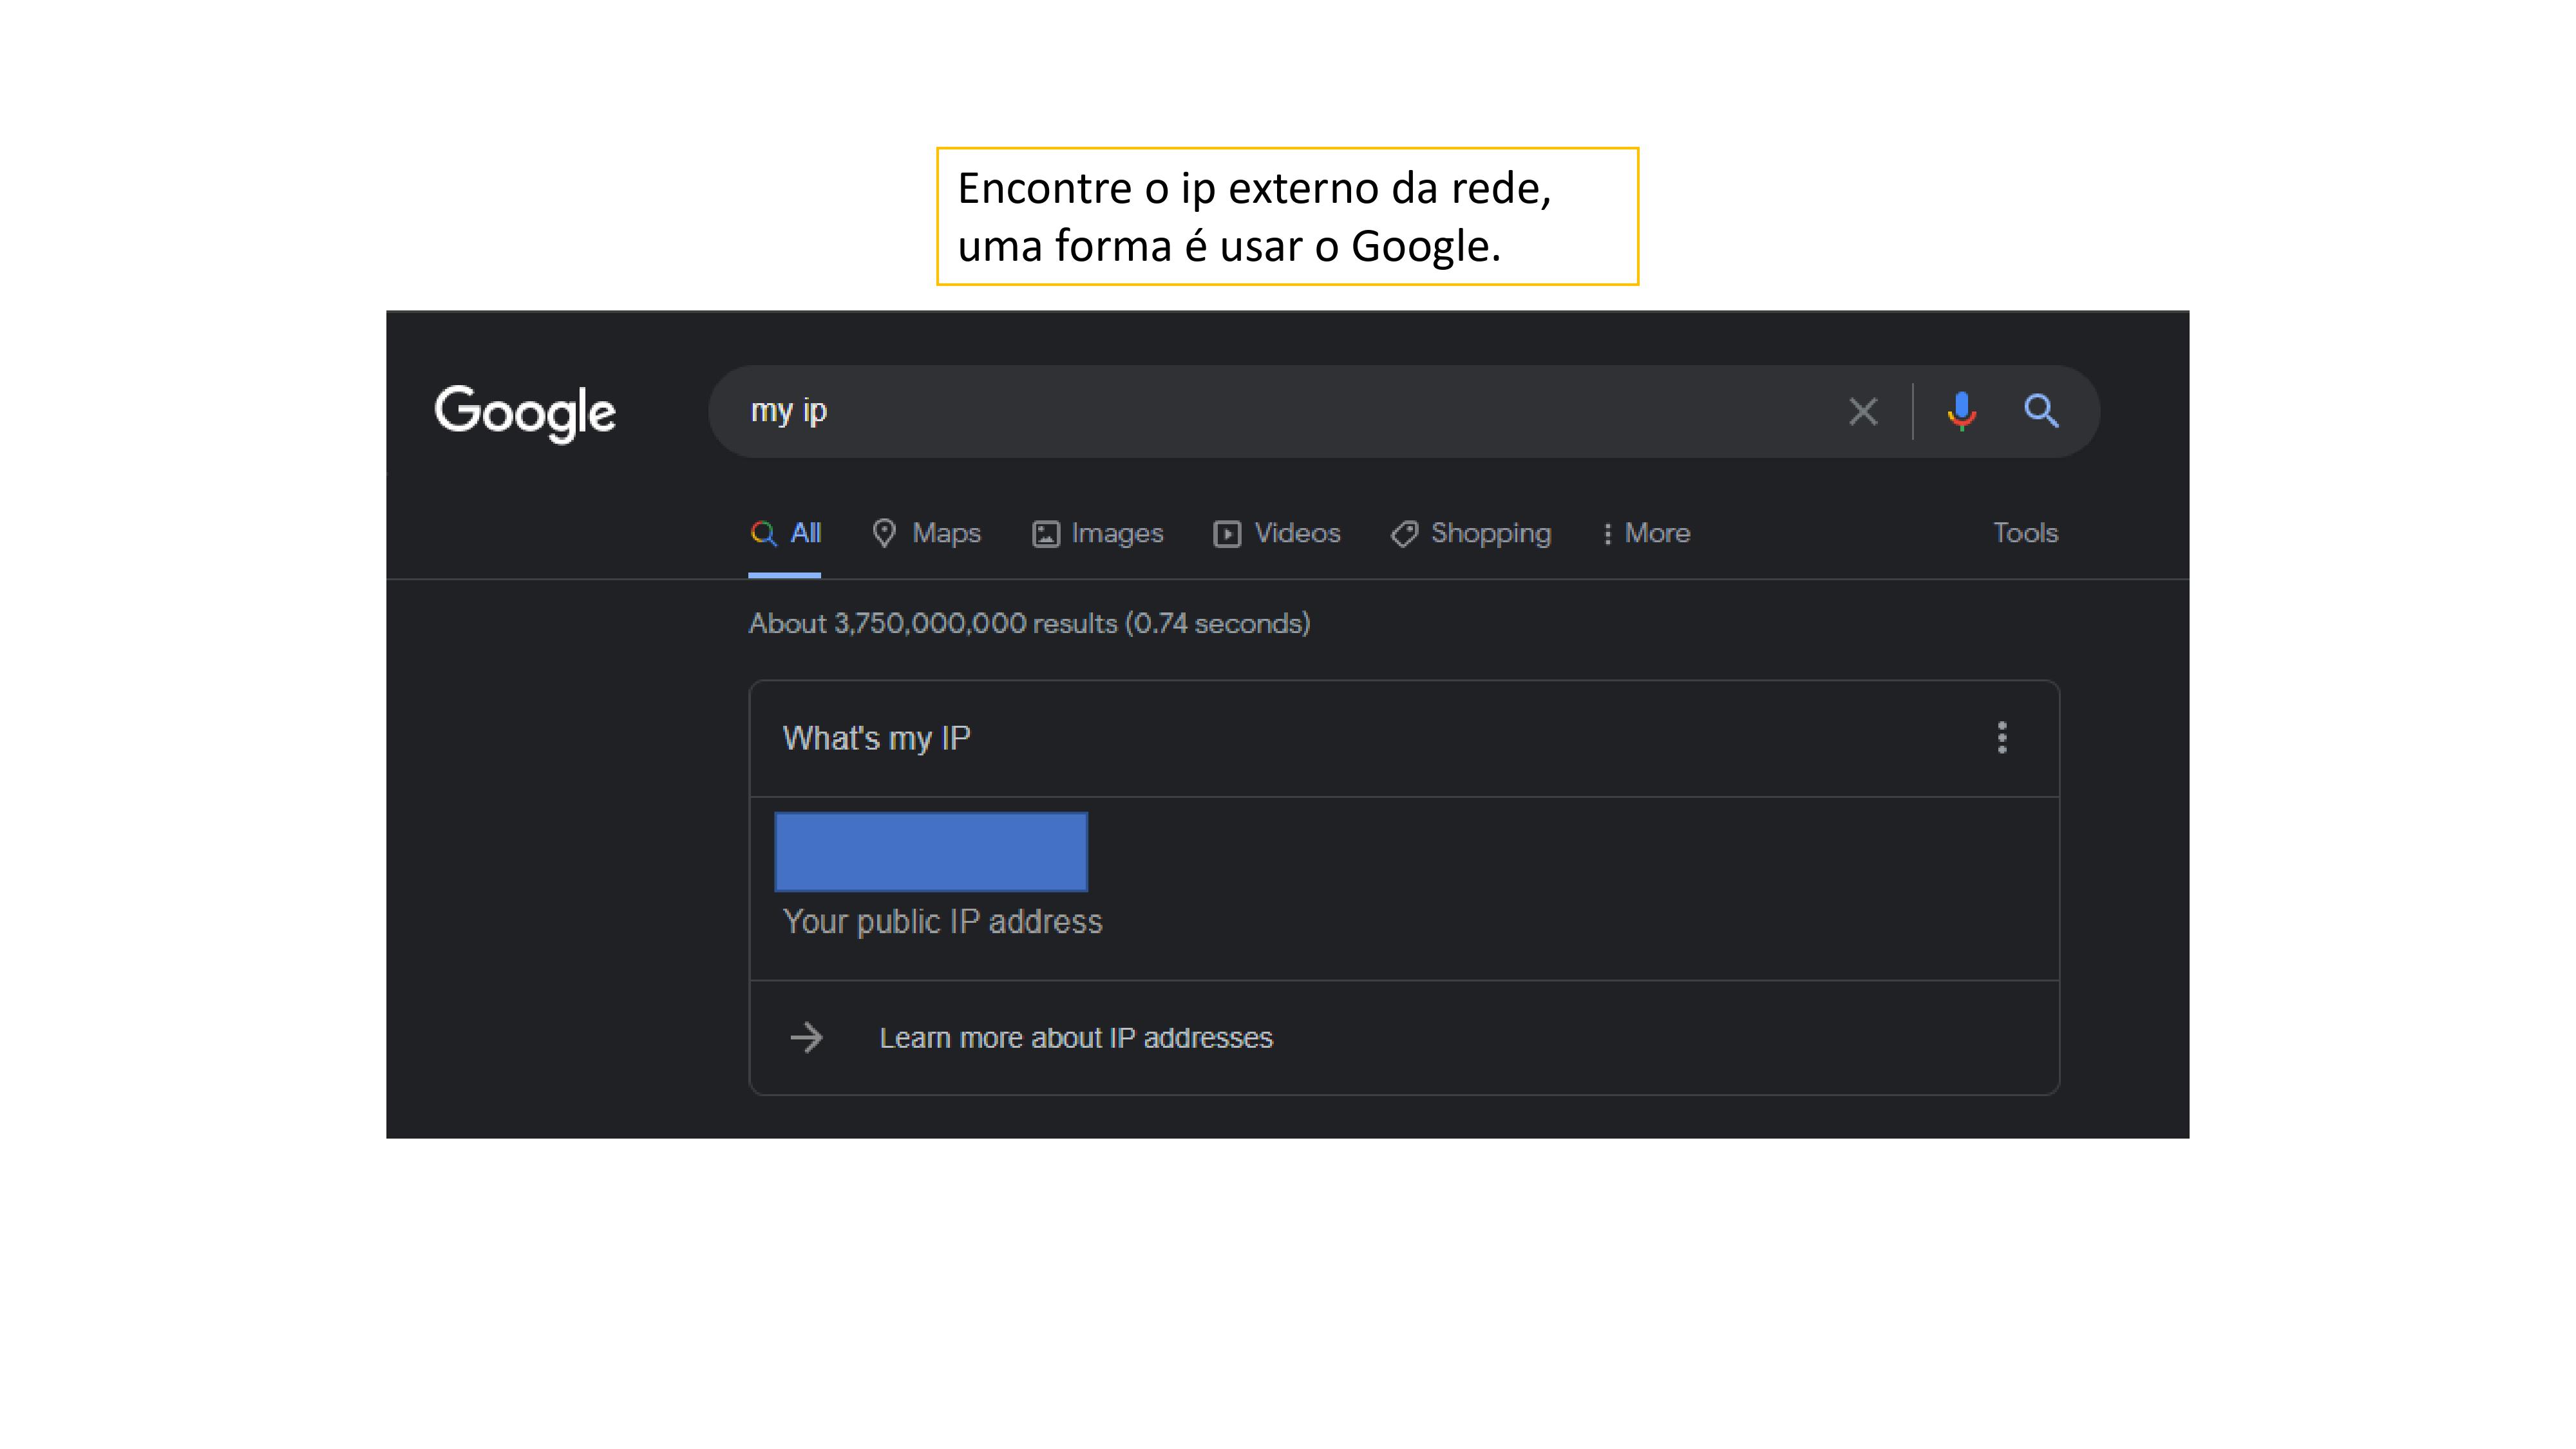Open the Tools filter options
Image resolution: width=2576 pixels, height=1449 pixels.
pos(2025,533)
